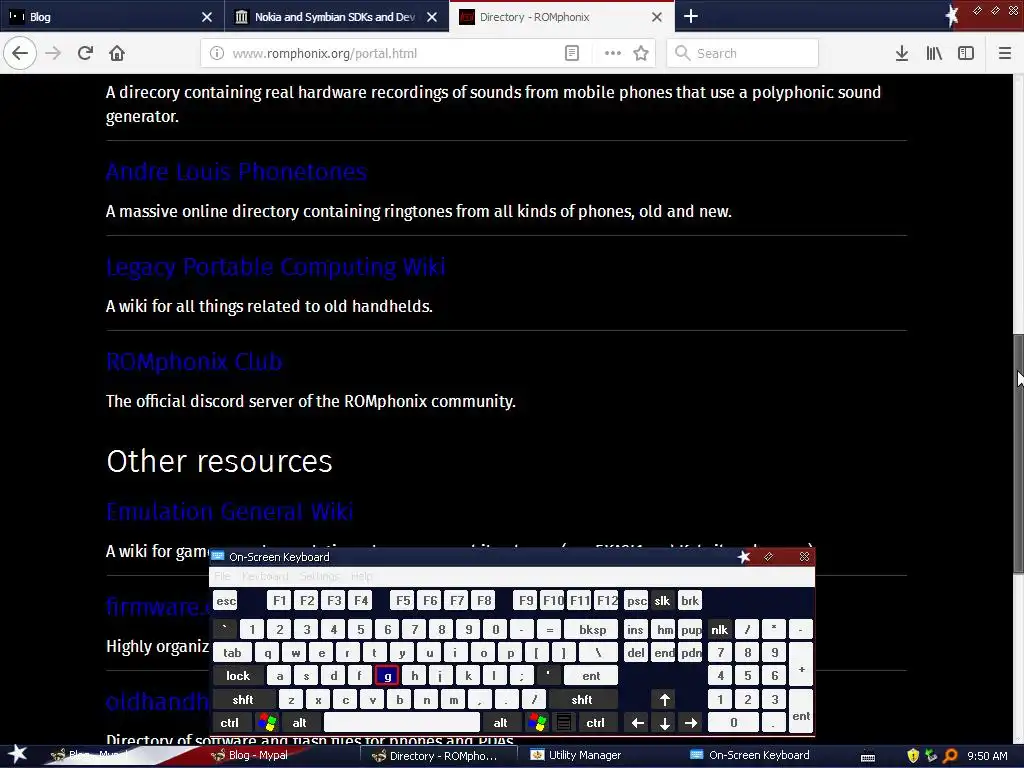Open File menu of On-Screen Keyboard

point(222,576)
